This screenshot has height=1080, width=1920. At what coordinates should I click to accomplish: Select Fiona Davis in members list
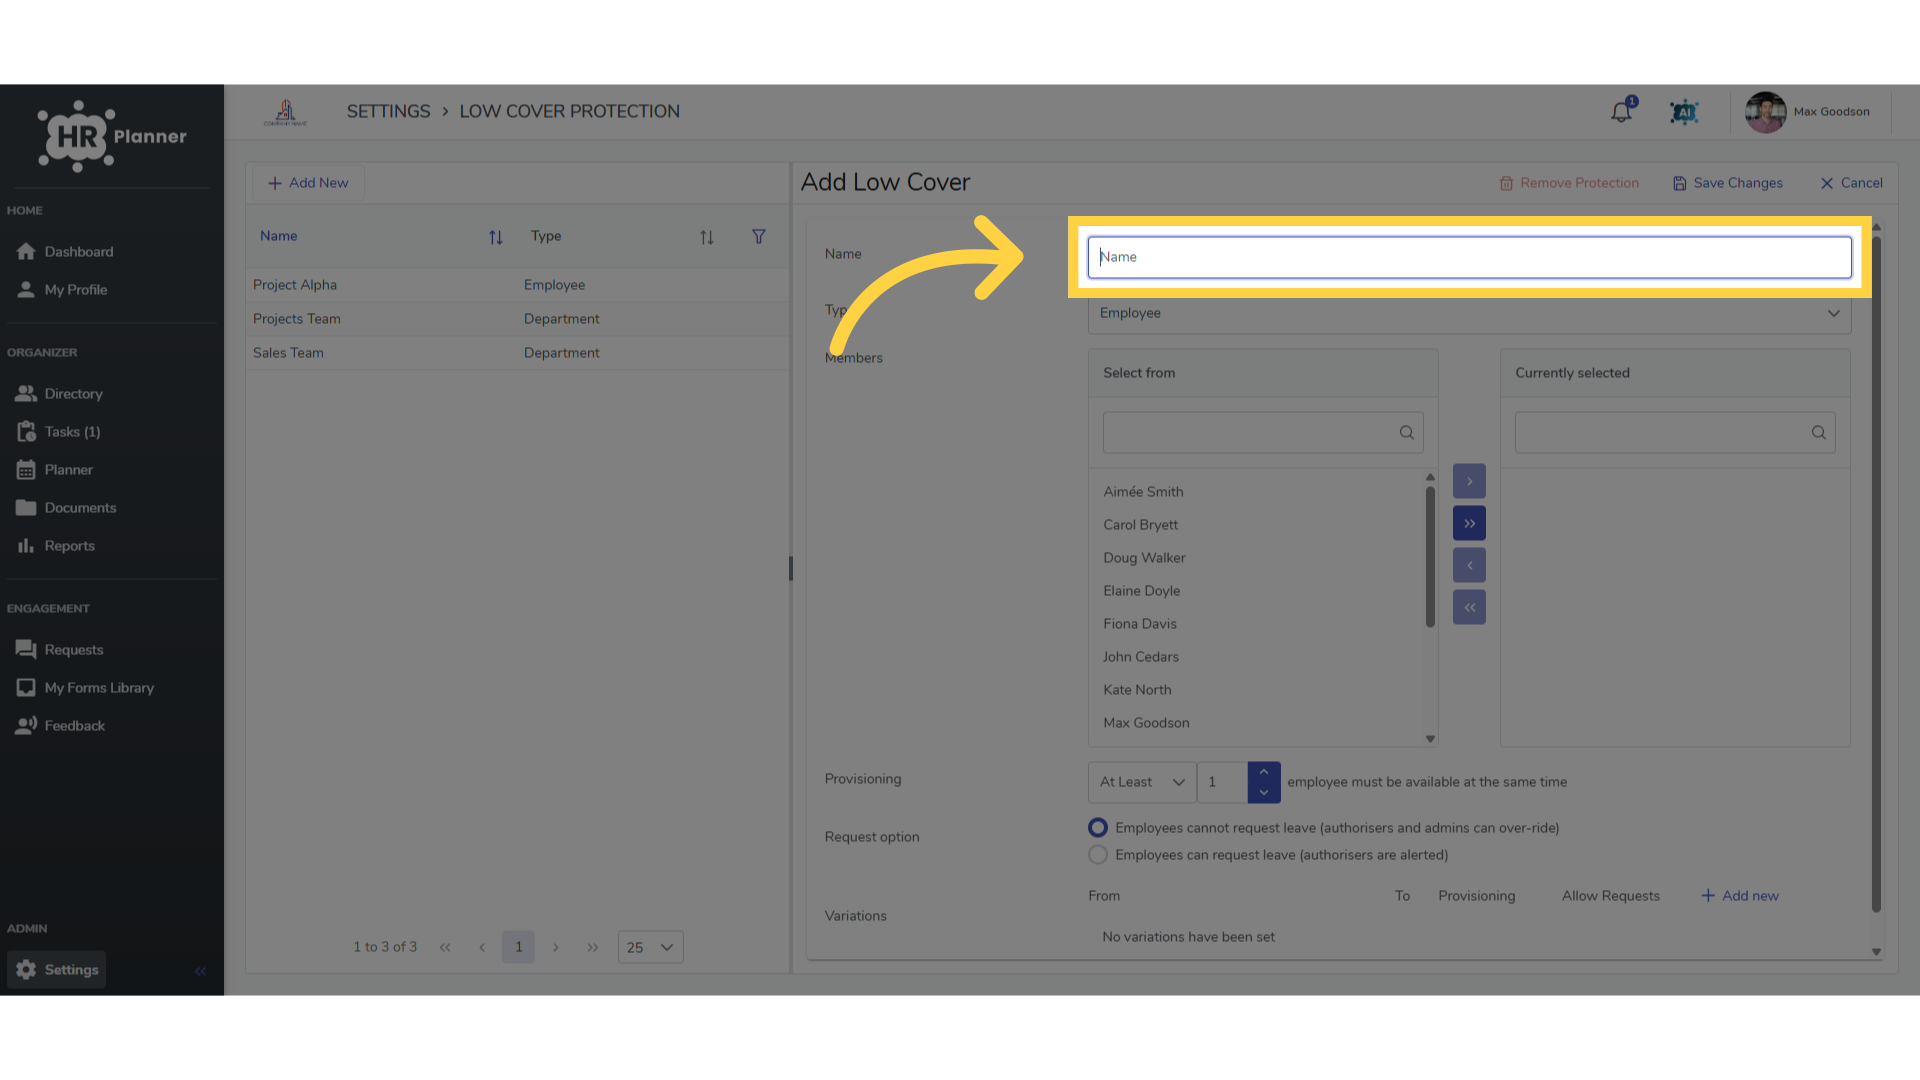point(1140,624)
